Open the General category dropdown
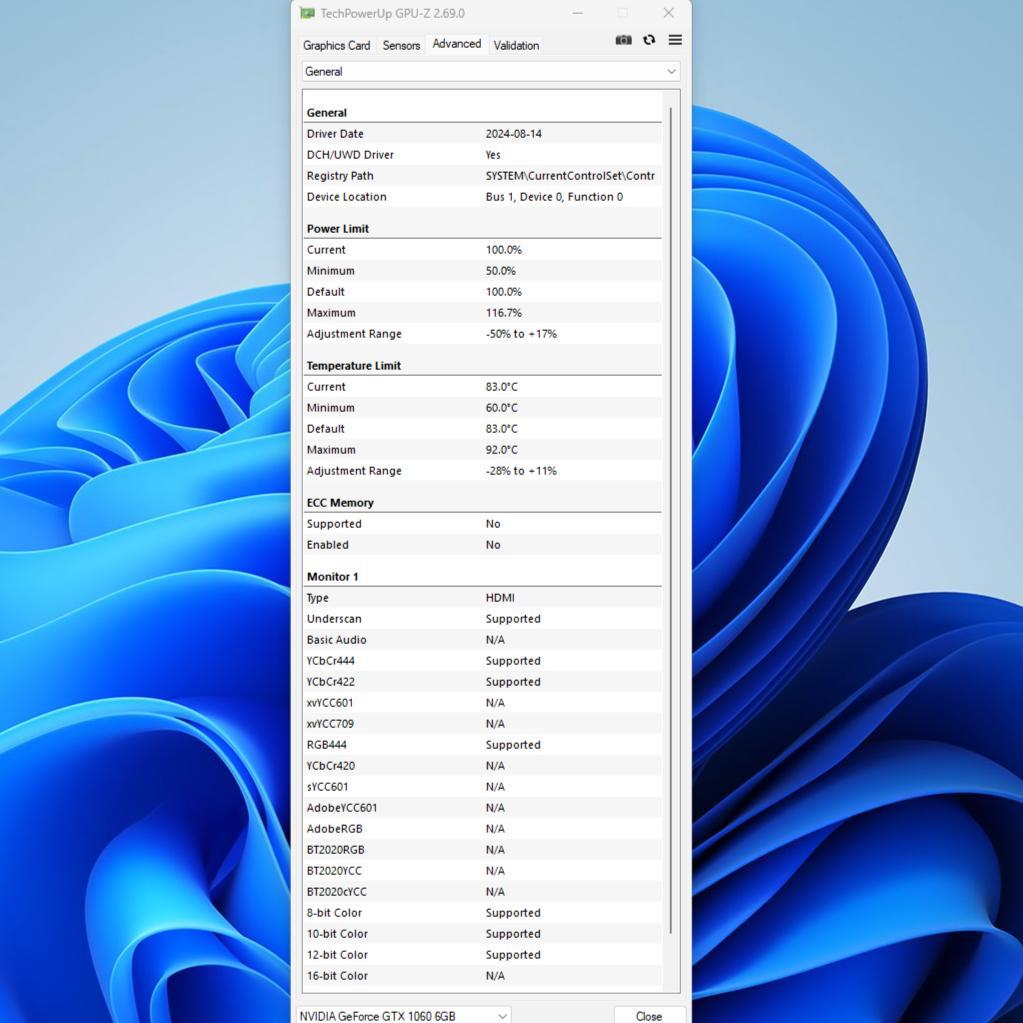 tap(491, 71)
